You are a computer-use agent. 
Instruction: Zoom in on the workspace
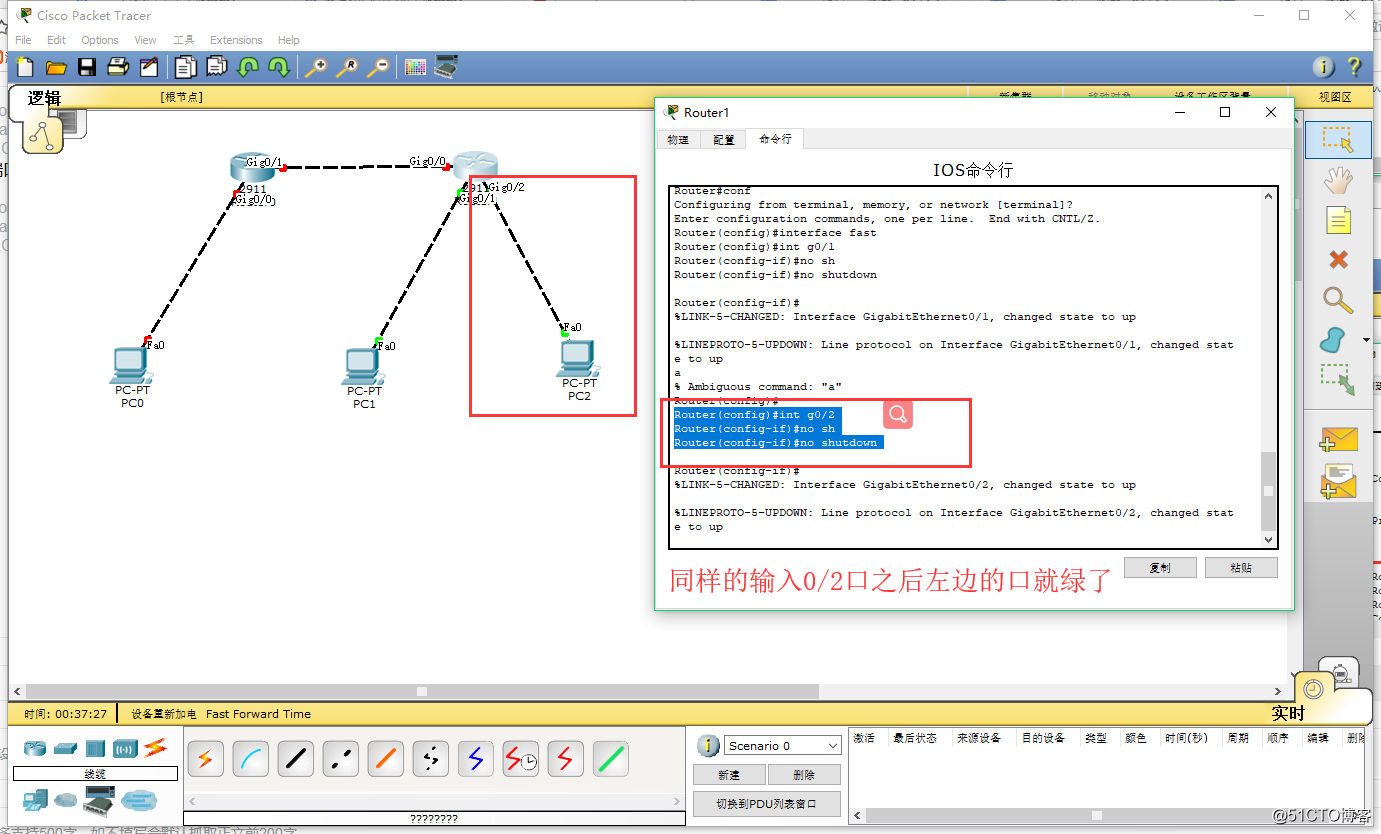tap(316, 67)
